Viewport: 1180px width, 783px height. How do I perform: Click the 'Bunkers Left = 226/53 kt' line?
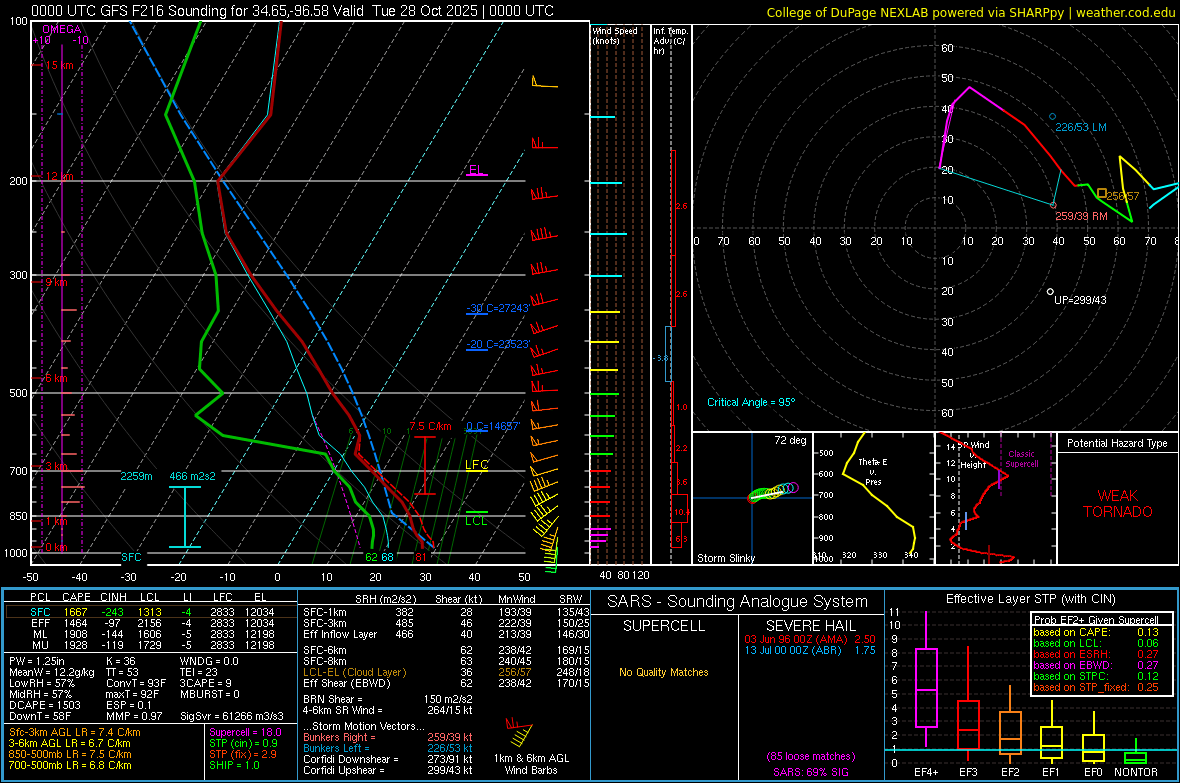click(388, 748)
